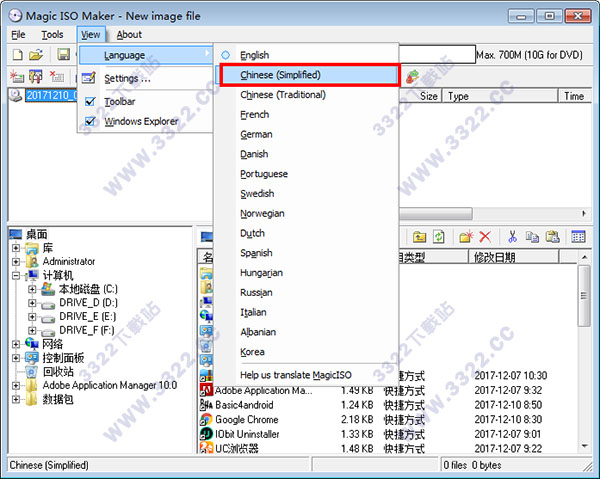This screenshot has height=479, width=600.
Task: Choose Chinese (Simplified) from Language submenu
Action: tap(280, 75)
